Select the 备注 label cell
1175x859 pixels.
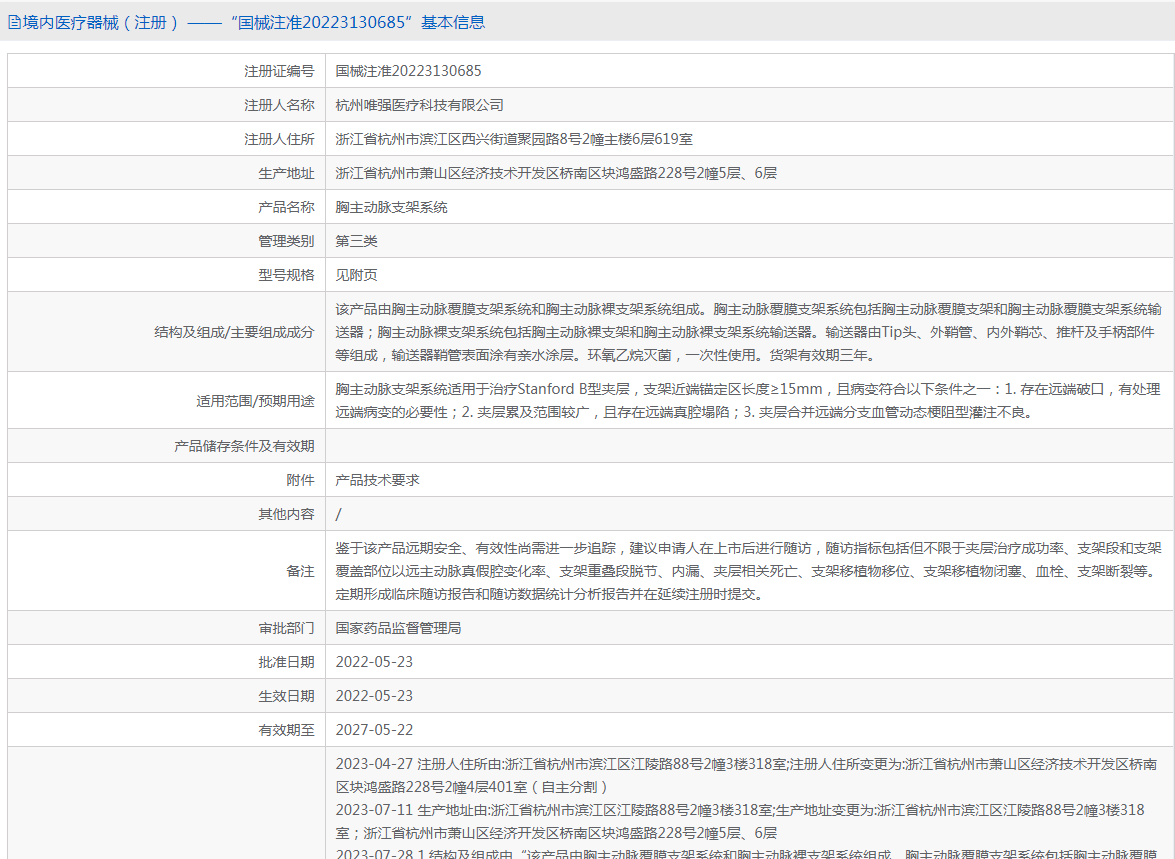point(300,571)
